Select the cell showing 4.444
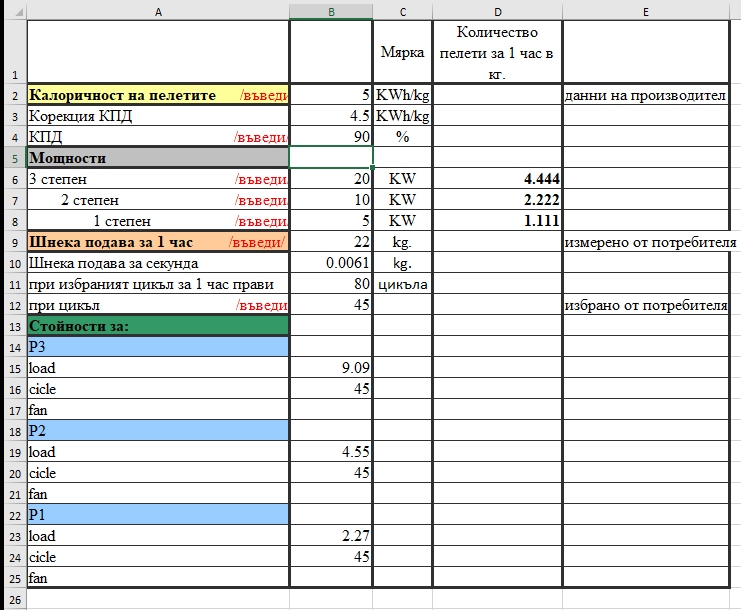This screenshot has width=741, height=610. (497, 179)
